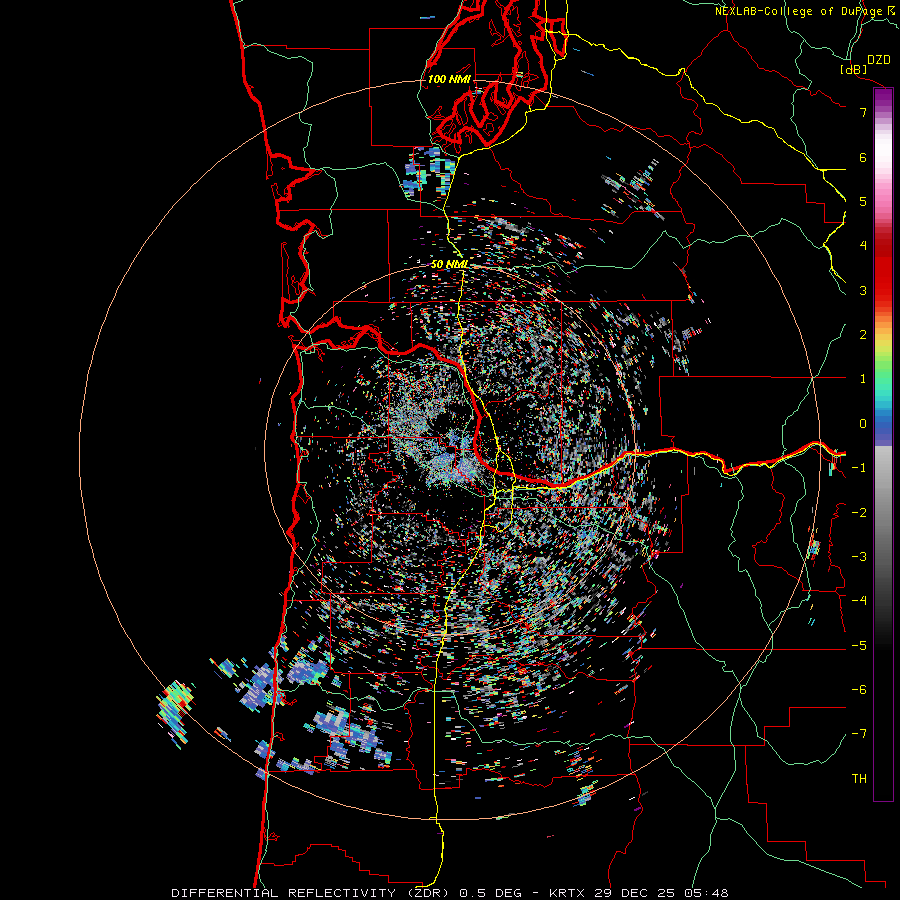Click the legend label '5'

[863, 201]
